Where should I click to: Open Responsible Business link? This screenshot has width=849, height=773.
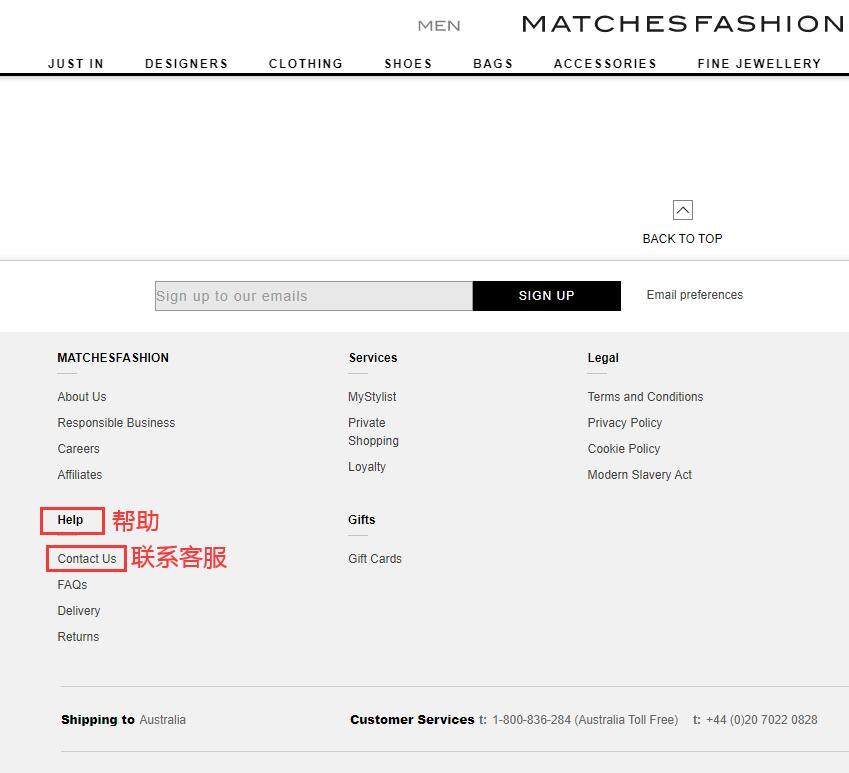[x=116, y=423]
